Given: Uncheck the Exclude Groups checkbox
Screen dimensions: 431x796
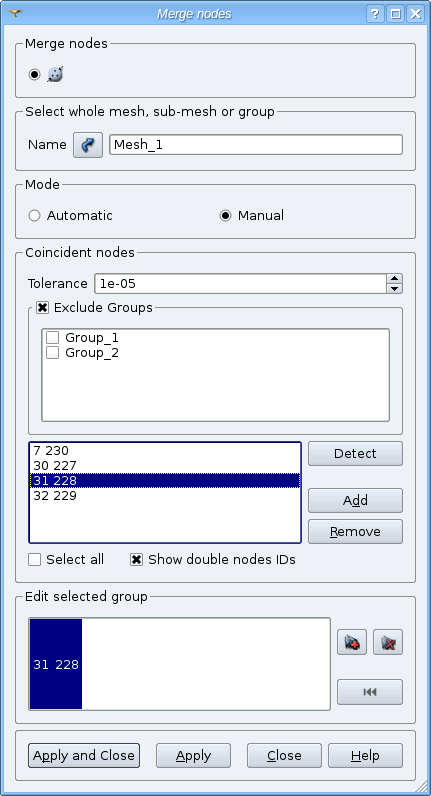Looking at the screenshot, I should 43,308.
